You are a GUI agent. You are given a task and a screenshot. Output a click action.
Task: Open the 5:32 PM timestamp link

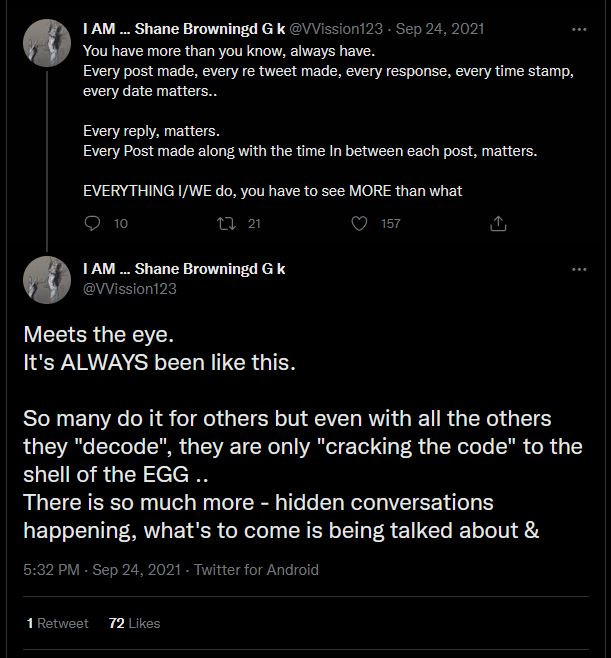tap(50, 570)
